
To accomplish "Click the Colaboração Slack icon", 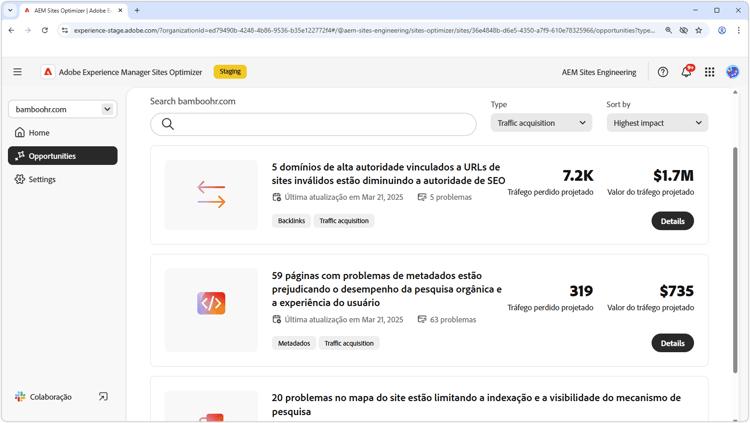I will (20, 397).
